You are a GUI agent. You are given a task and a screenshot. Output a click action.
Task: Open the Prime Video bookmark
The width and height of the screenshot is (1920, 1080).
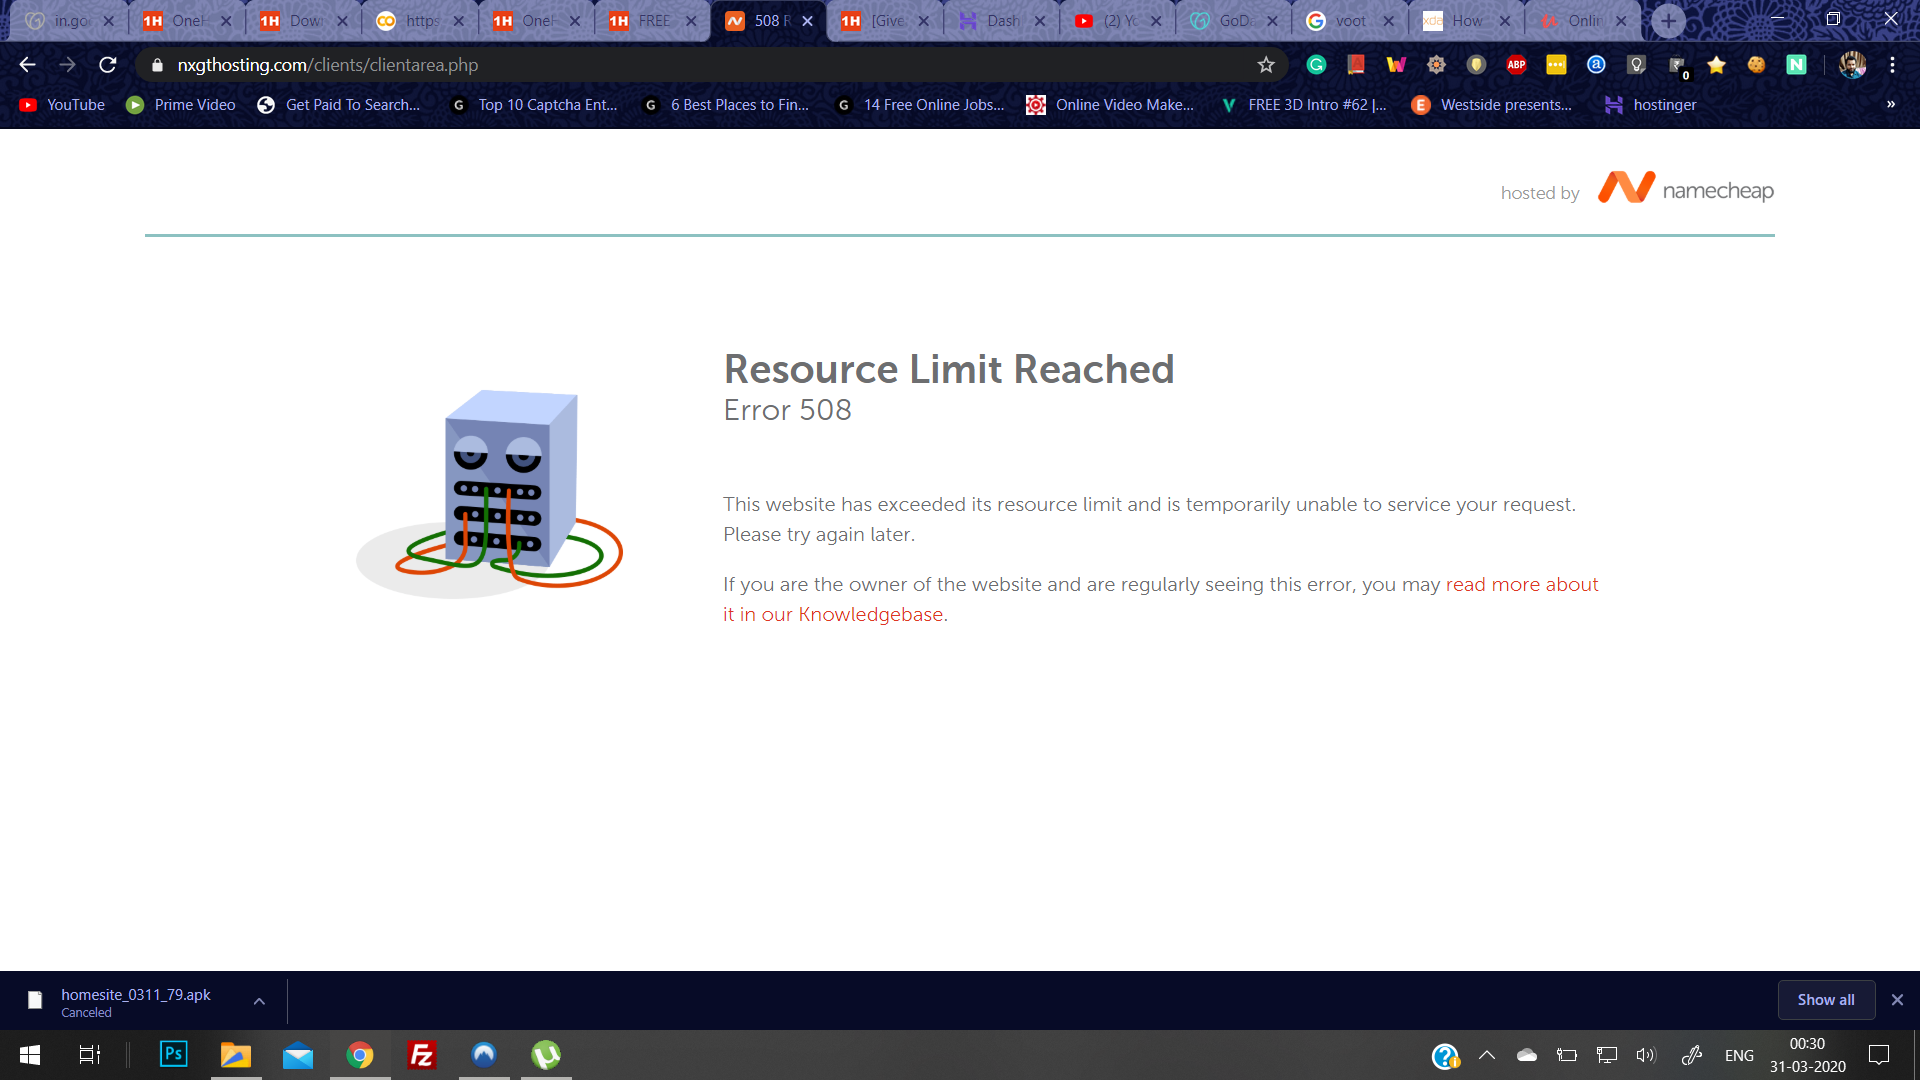click(x=181, y=105)
